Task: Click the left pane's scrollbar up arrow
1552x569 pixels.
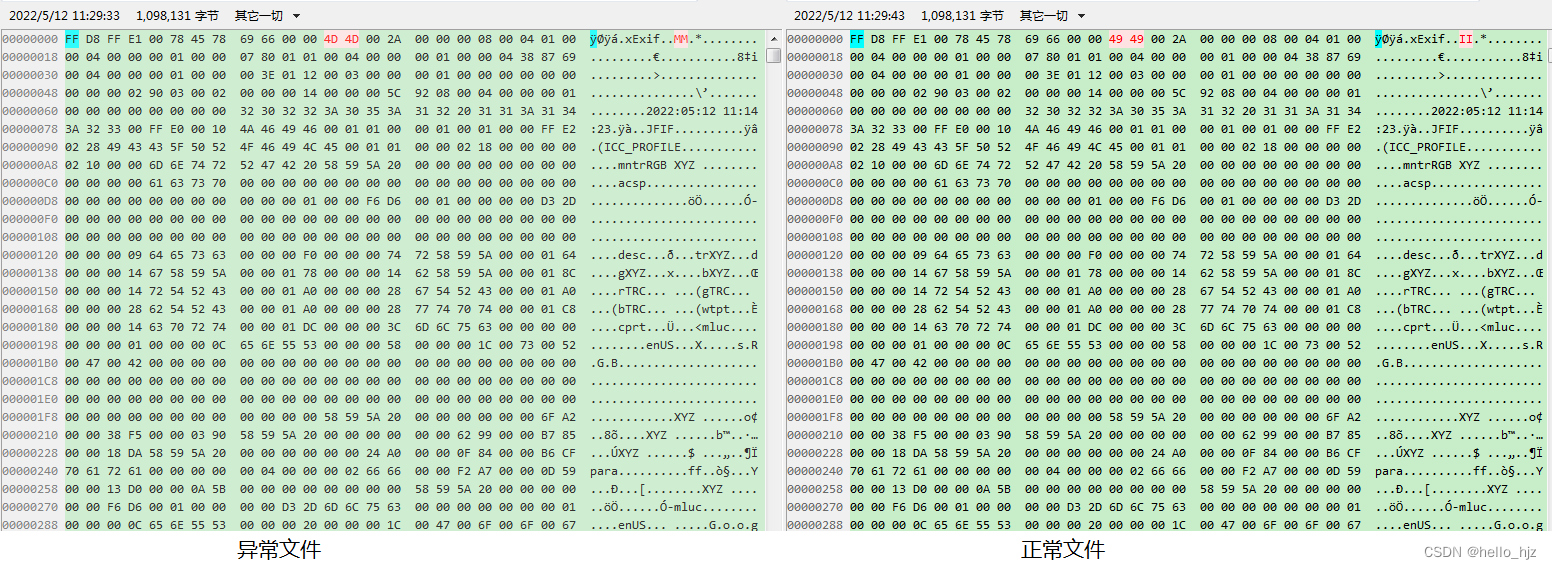Action: click(x=773, y=39)
